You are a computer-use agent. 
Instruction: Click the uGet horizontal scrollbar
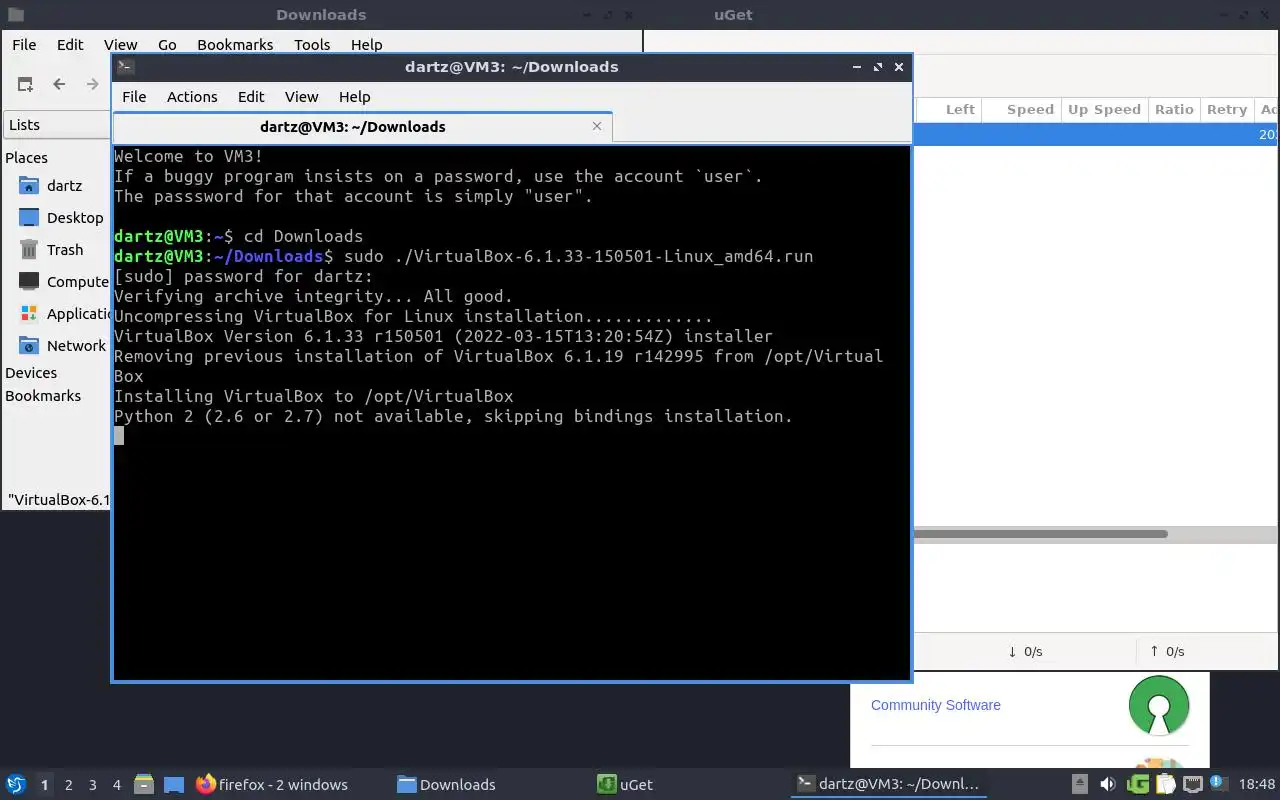click(1040, 534)
